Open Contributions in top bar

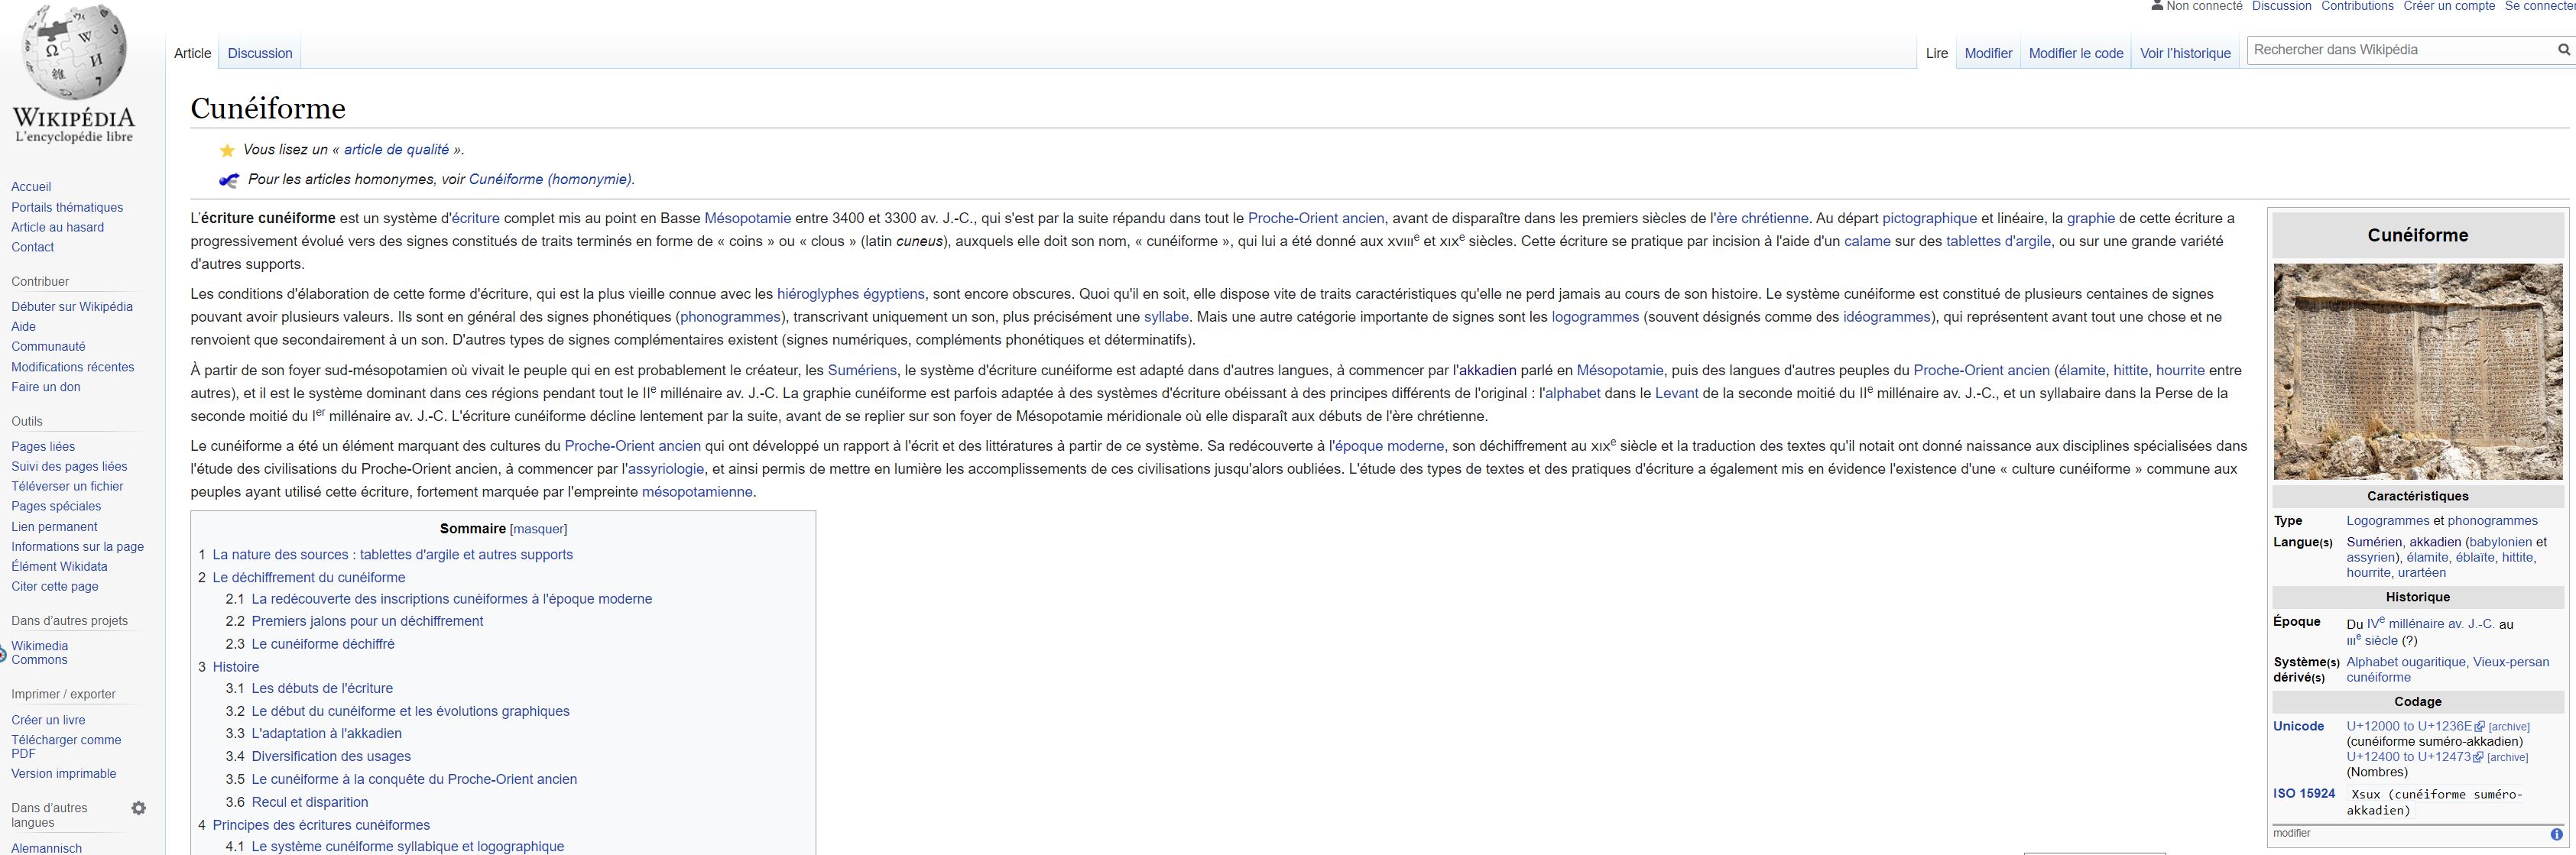point(2357,6)
